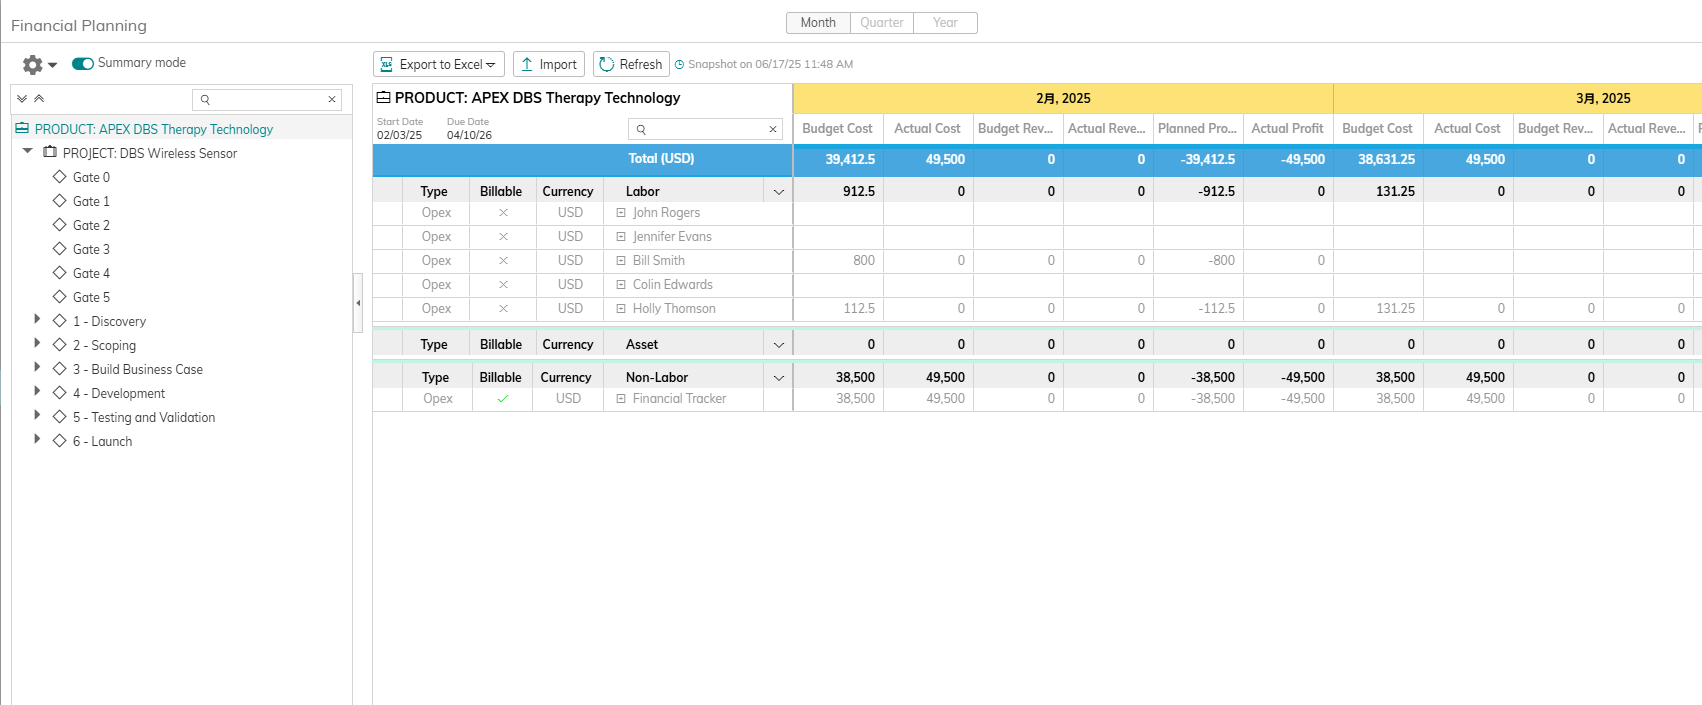
Task: Expand the 4 - Development phase
Action: coord(37,392)
